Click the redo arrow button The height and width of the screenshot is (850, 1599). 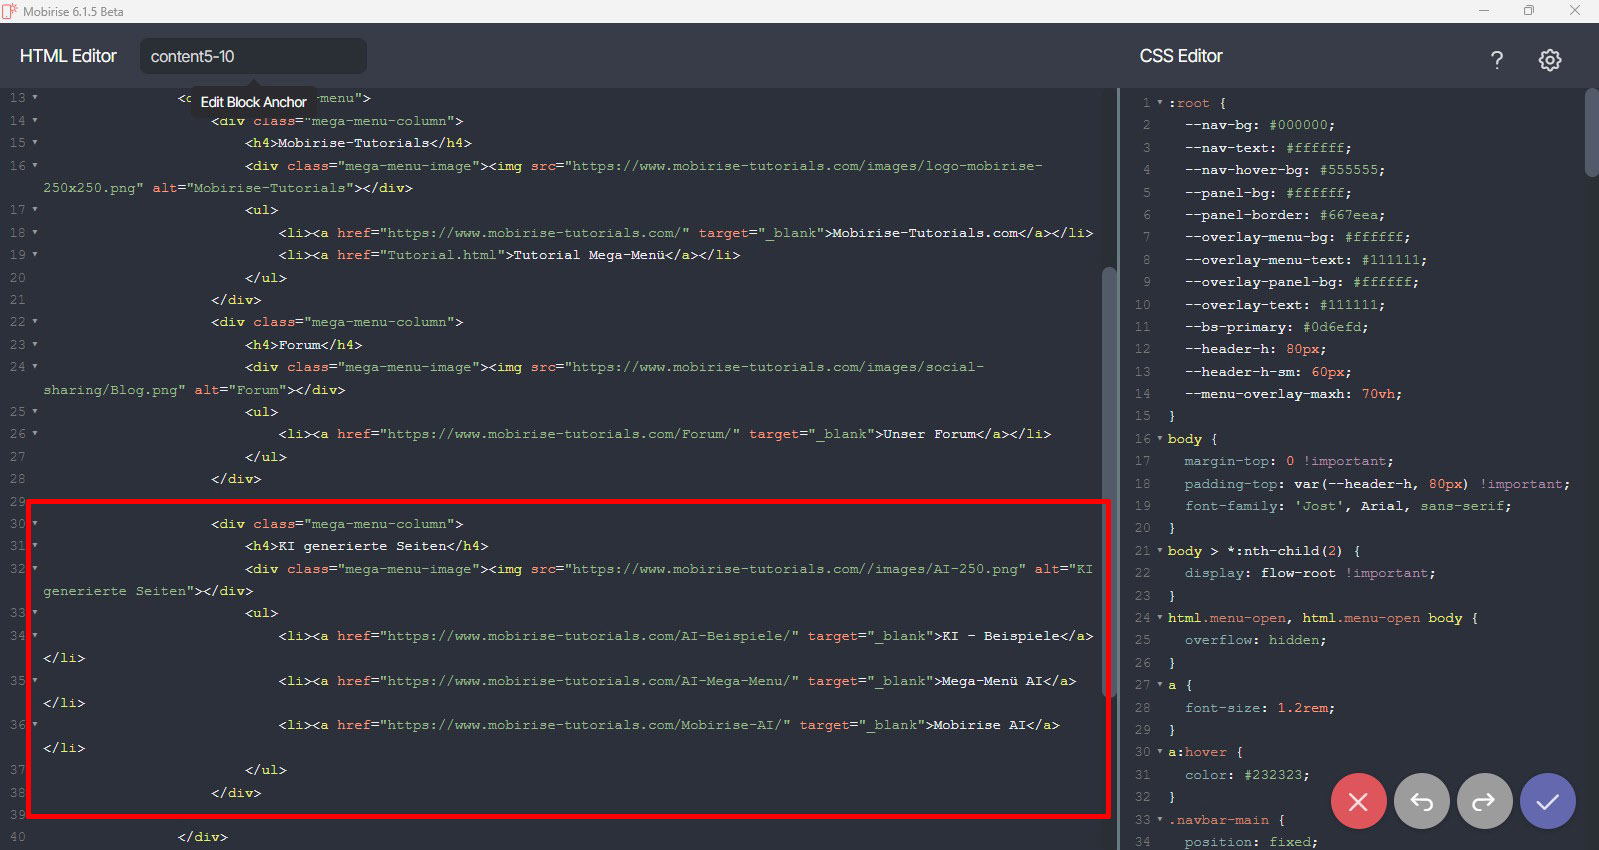[1484, 801]
